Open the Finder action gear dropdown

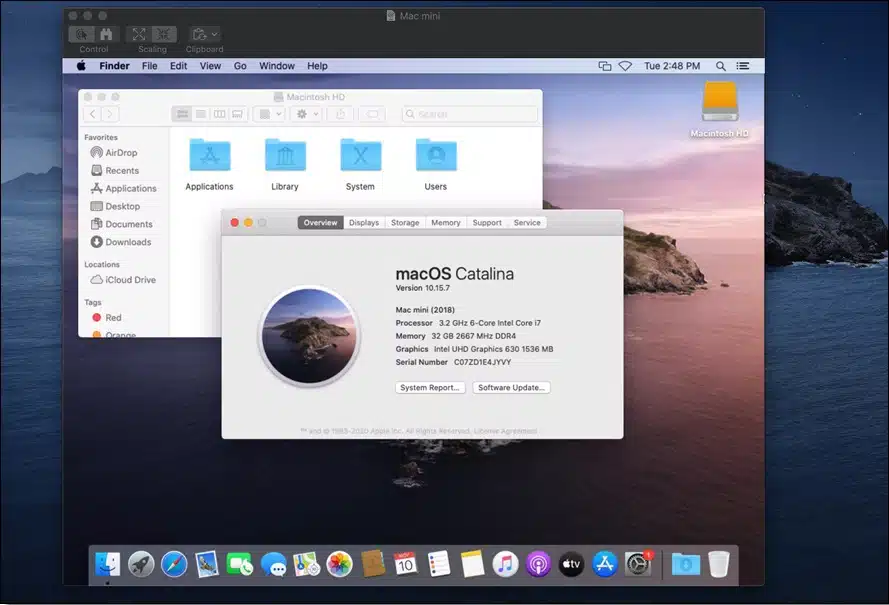(x=304, y=114)
